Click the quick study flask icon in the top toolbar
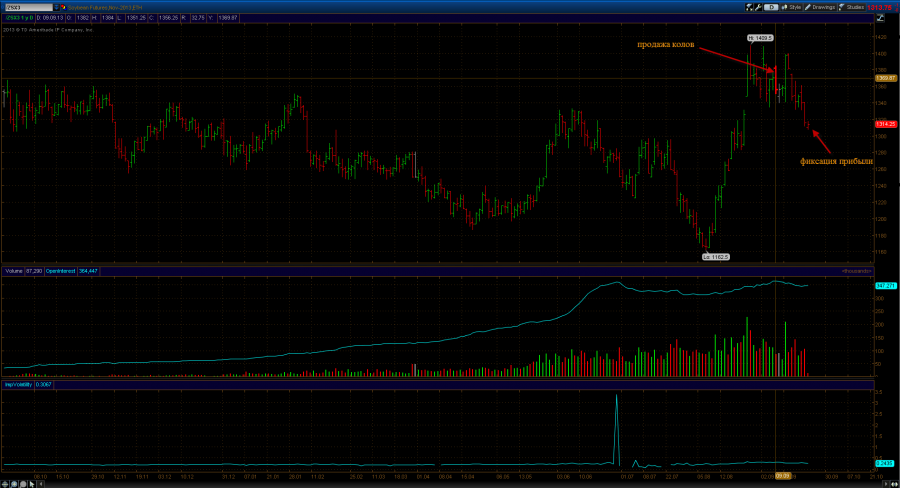This screenshot has height=488, width=900. (749, 7)
